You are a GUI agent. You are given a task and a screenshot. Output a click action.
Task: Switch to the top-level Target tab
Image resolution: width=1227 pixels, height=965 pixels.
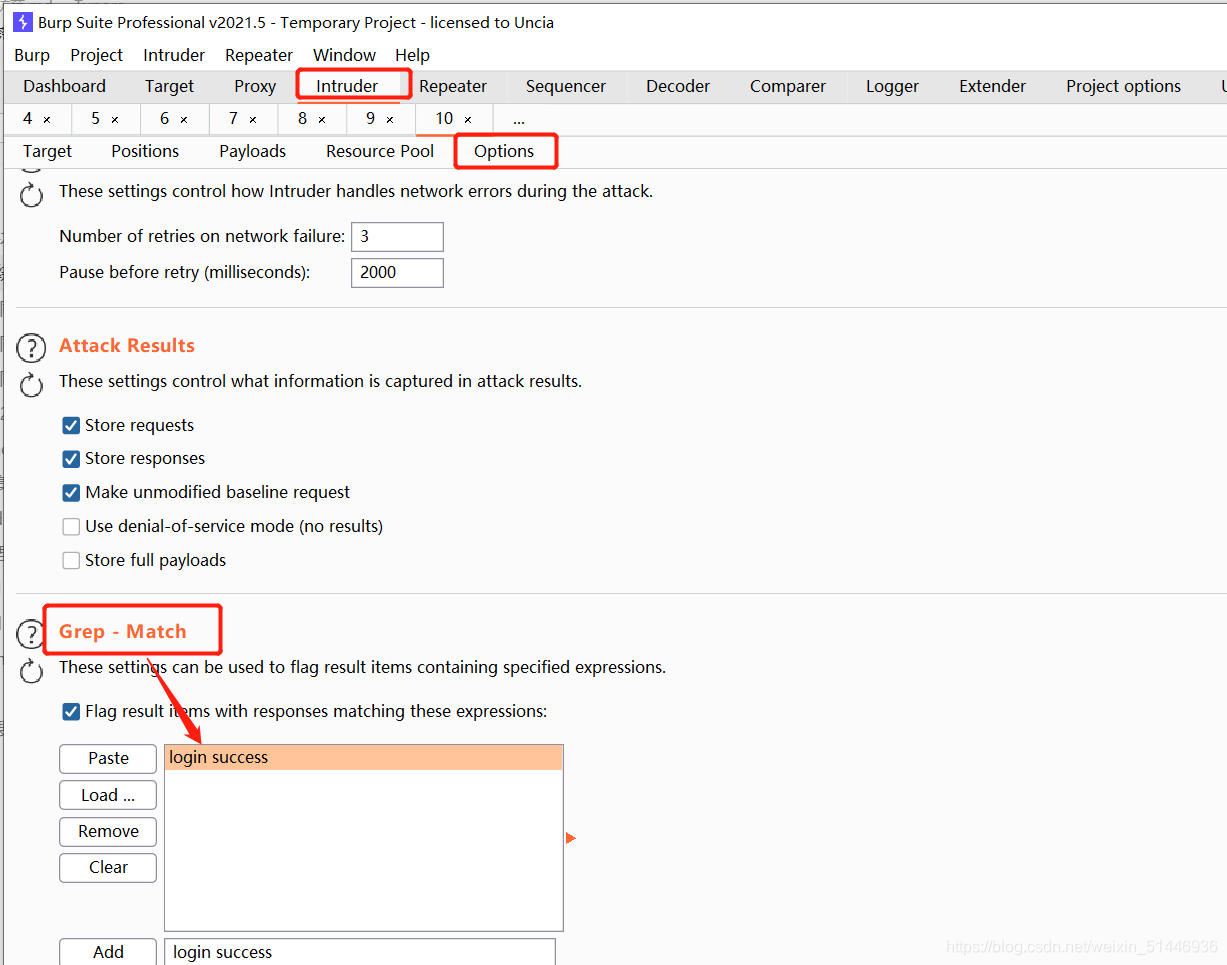pyautogui.click(x=169, y=86)
